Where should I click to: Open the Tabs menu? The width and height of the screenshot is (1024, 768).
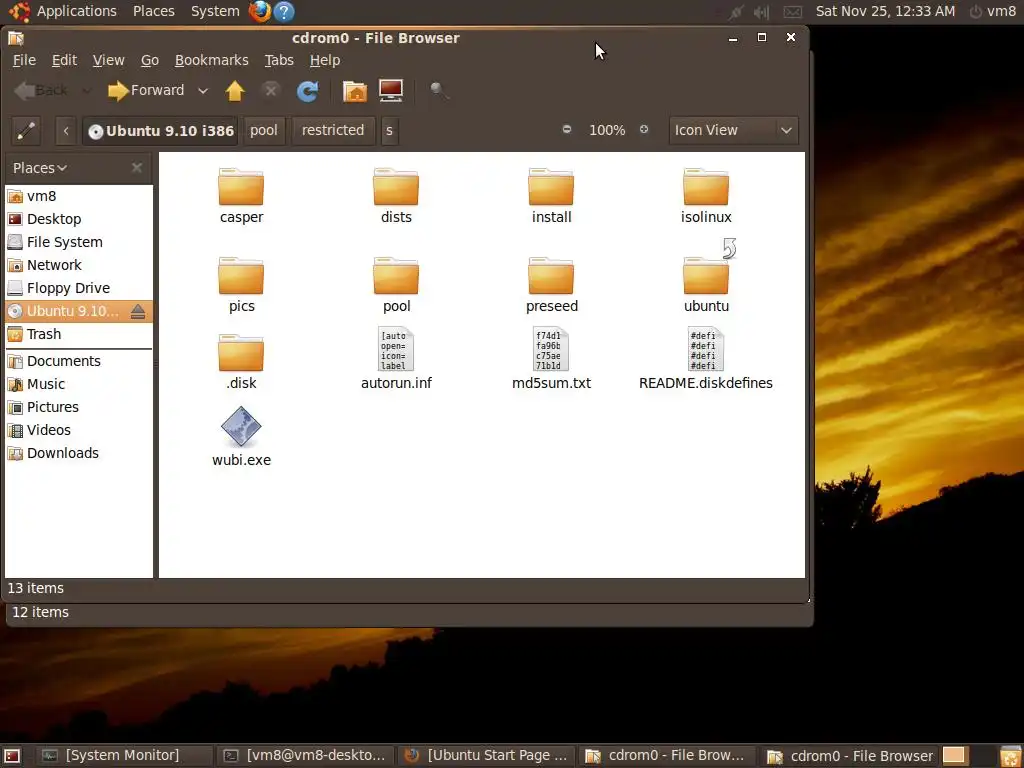[x=279, y=60]
